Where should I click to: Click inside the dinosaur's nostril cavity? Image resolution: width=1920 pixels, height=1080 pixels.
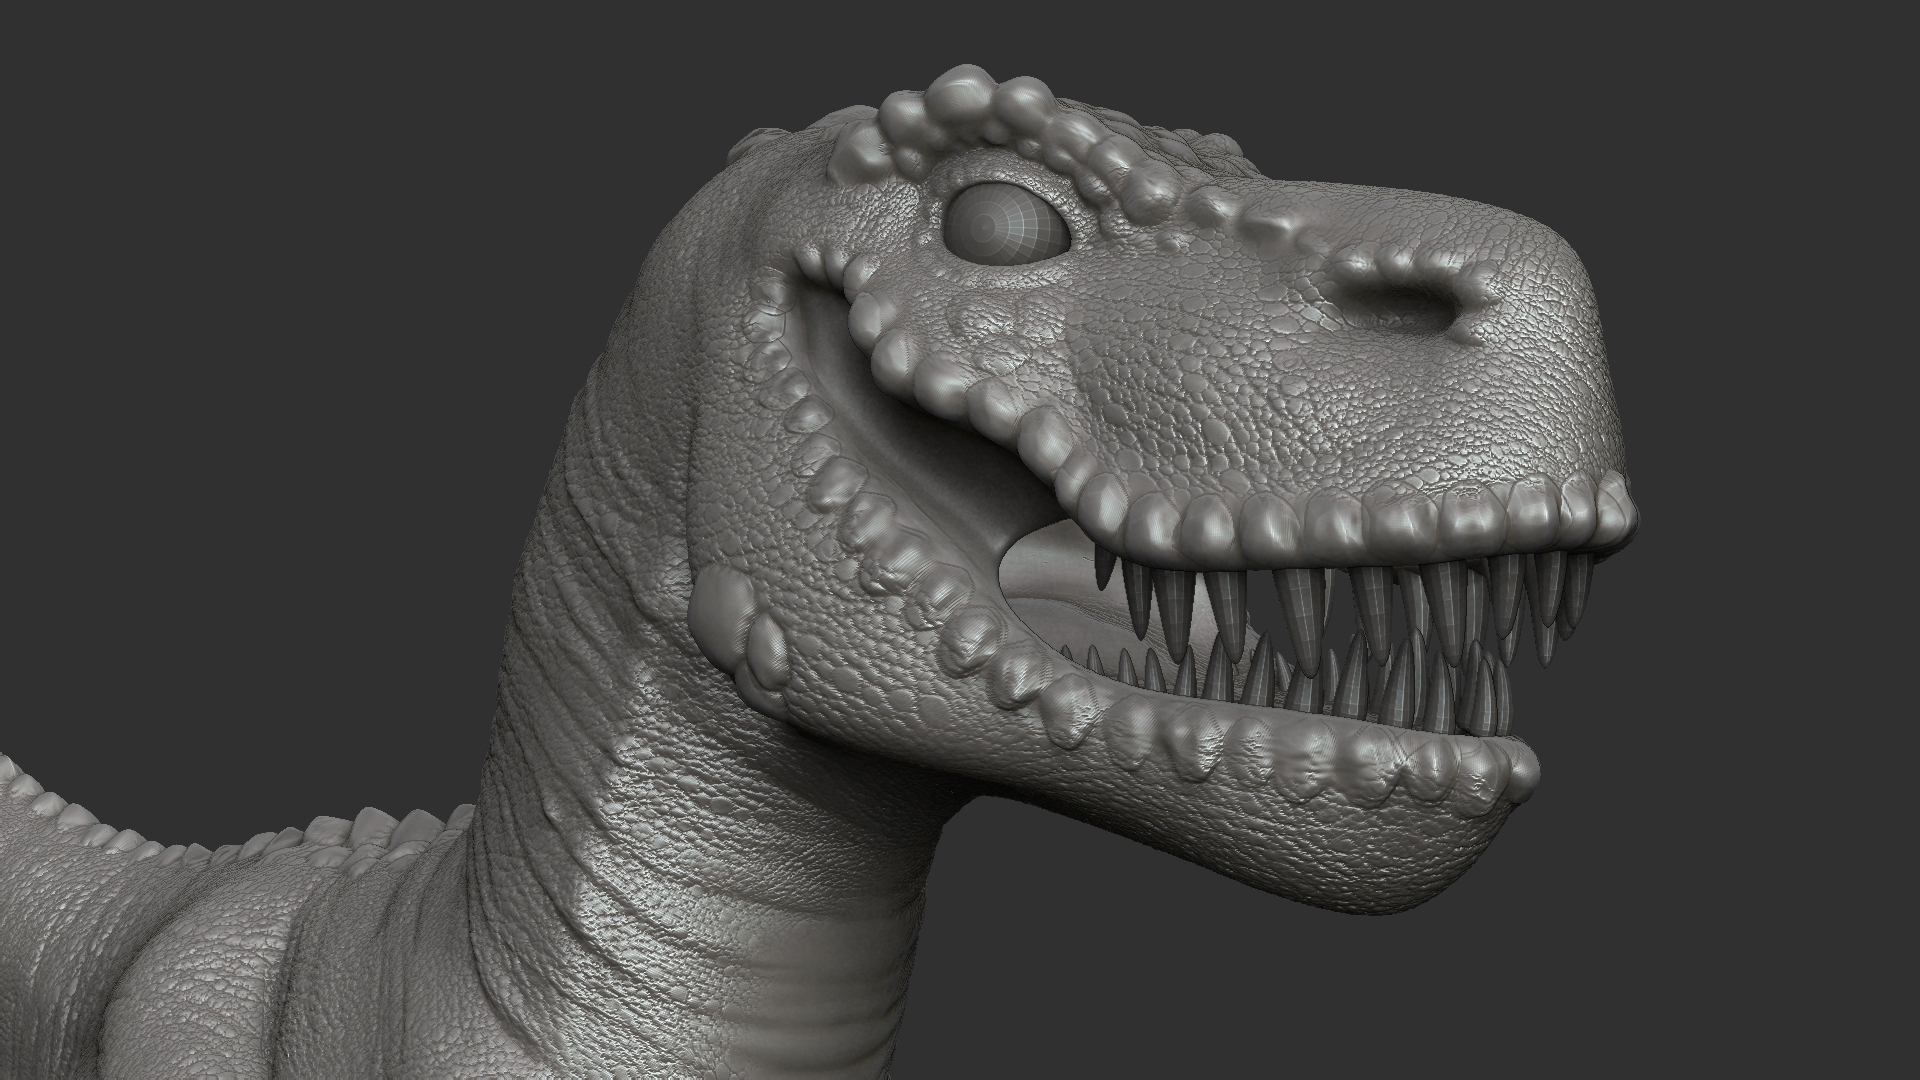pyautogui.click(x=1413, y=301)
